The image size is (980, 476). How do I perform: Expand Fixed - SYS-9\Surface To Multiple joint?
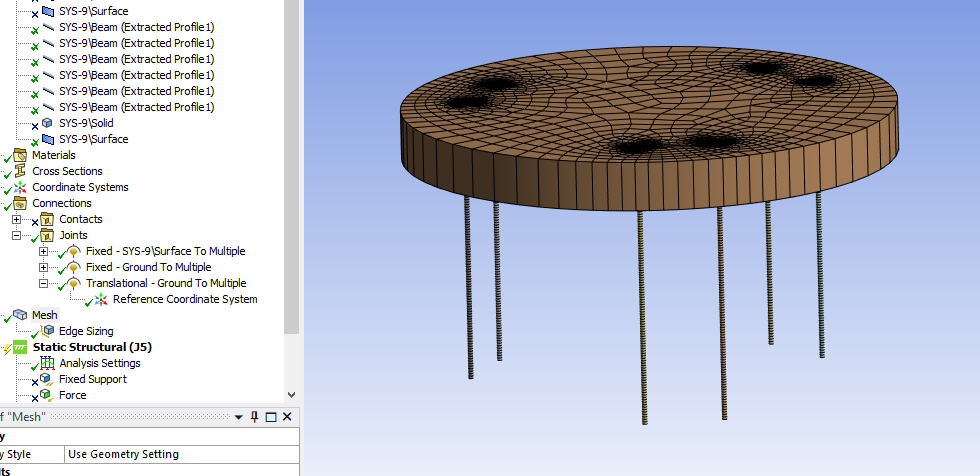43,251
